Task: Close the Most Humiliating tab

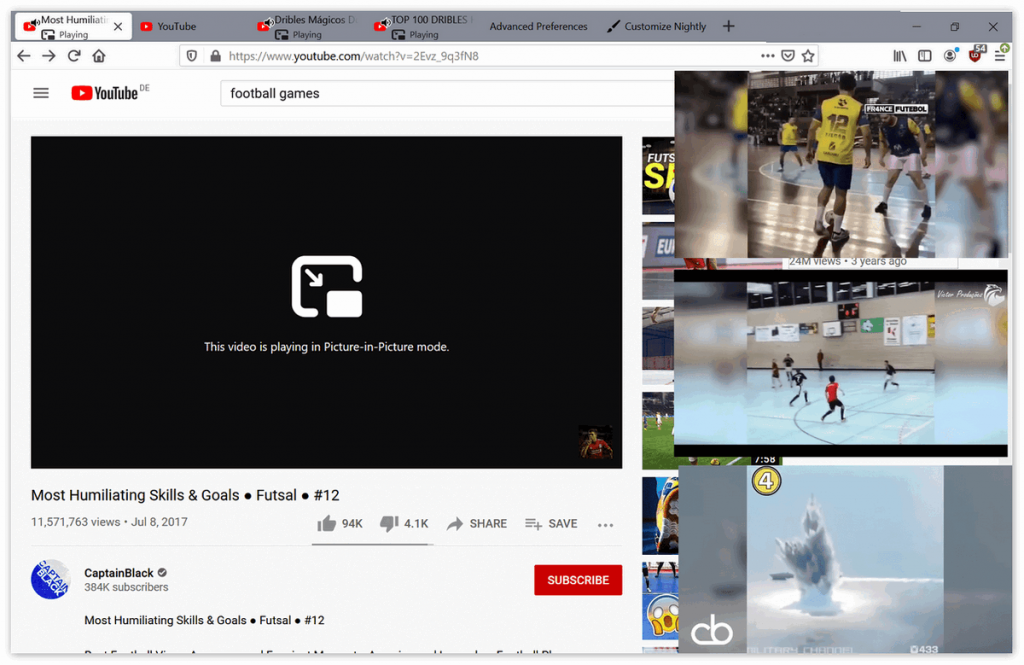Action: point(118,27)
